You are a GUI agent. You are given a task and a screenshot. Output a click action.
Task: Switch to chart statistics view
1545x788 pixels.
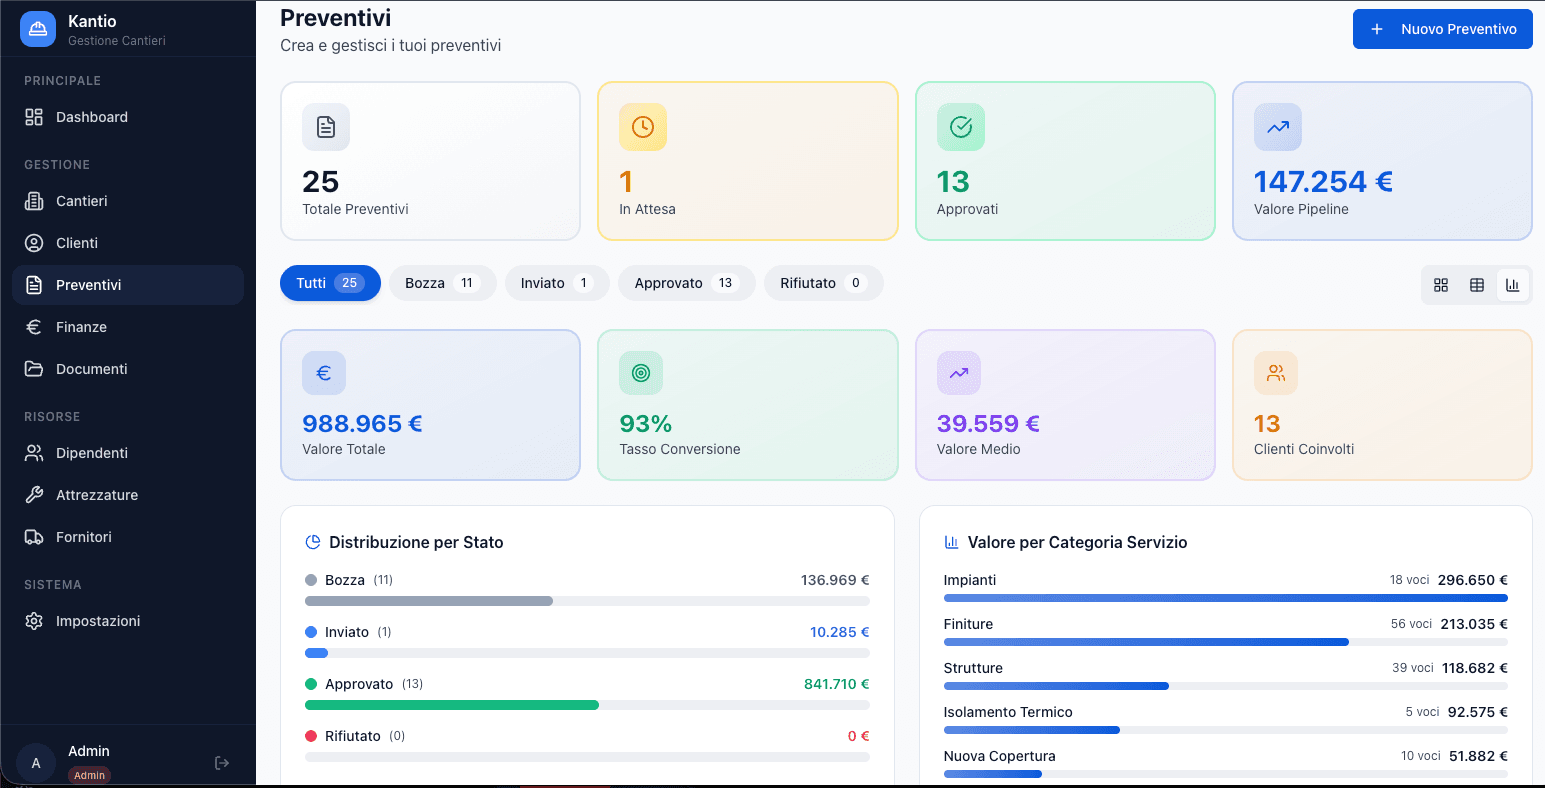pyautogui.click(x=1513, y=285)
